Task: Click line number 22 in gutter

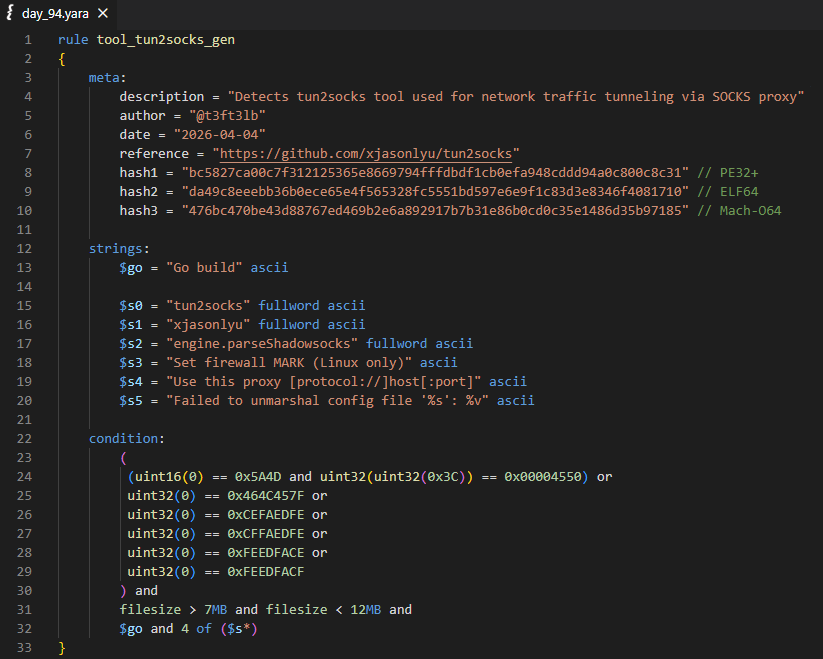Action: [24, 439]
